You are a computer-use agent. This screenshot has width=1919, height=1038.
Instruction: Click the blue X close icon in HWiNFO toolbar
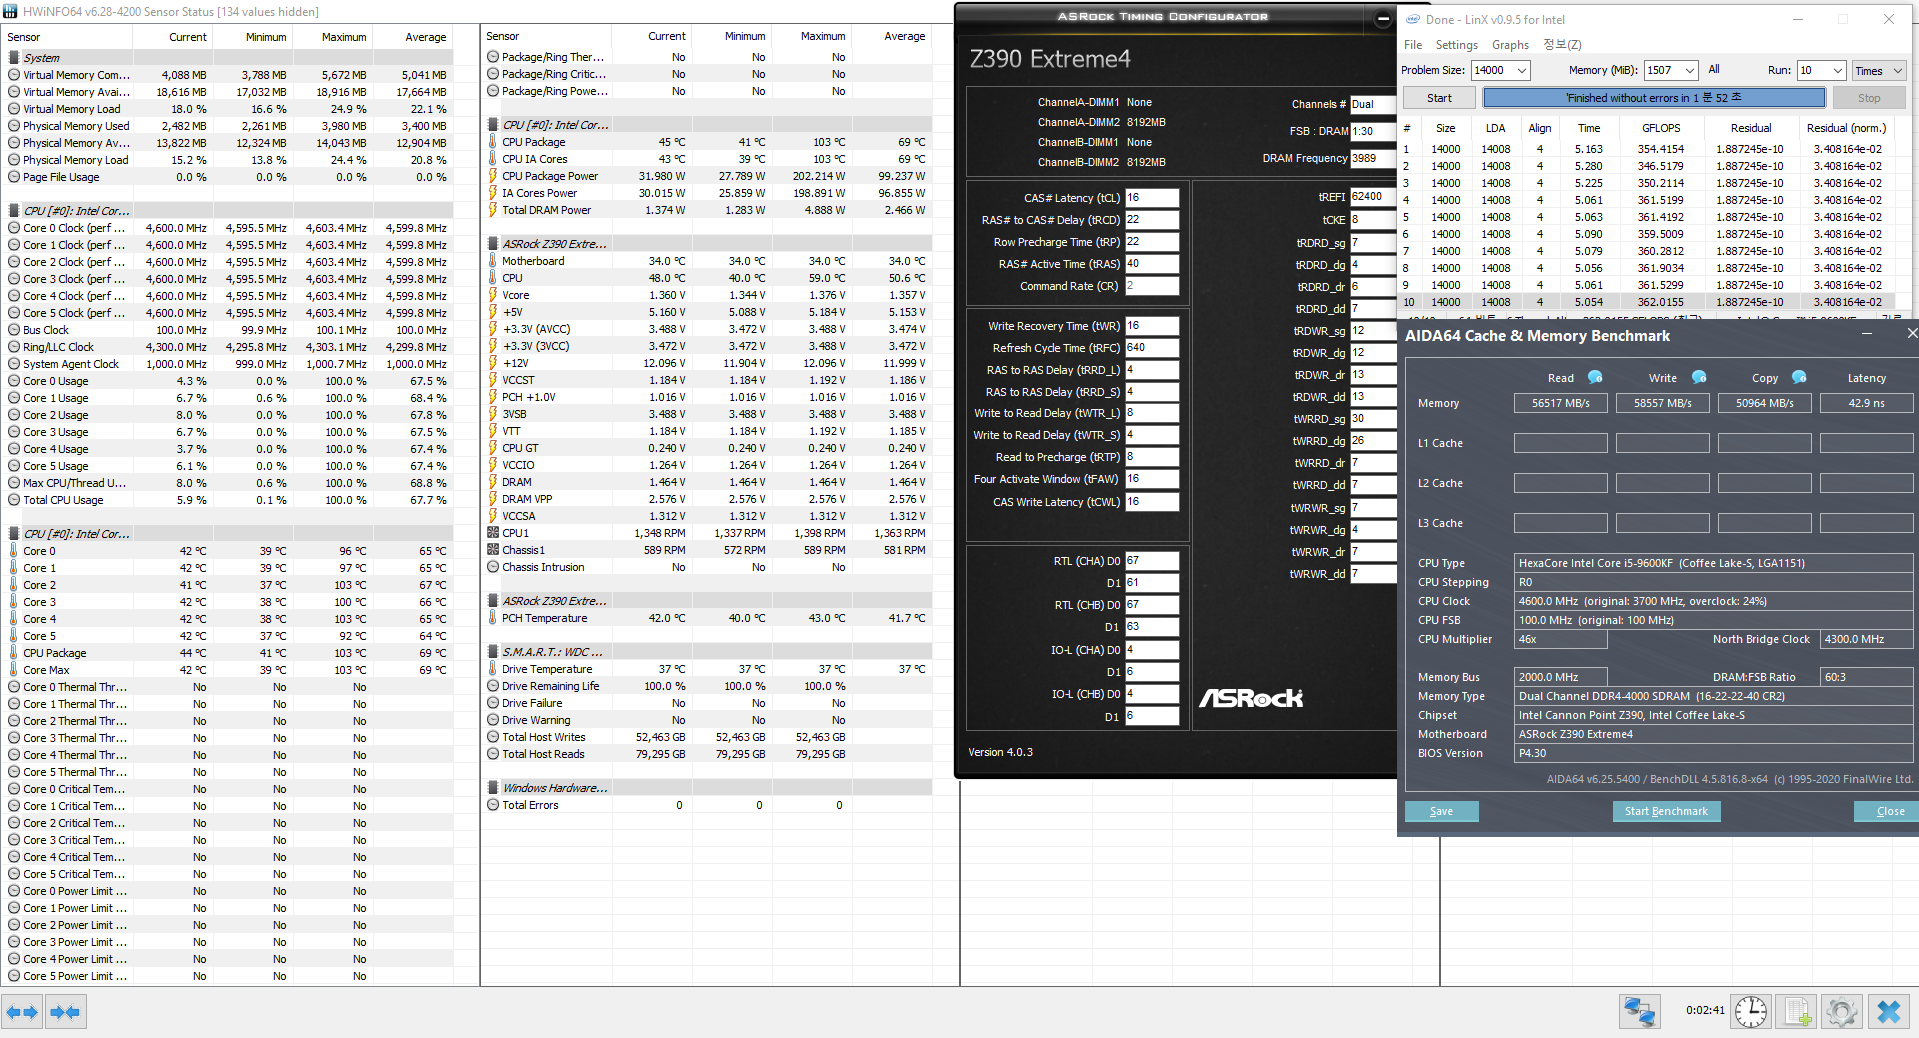(x=1888, y=1012)
